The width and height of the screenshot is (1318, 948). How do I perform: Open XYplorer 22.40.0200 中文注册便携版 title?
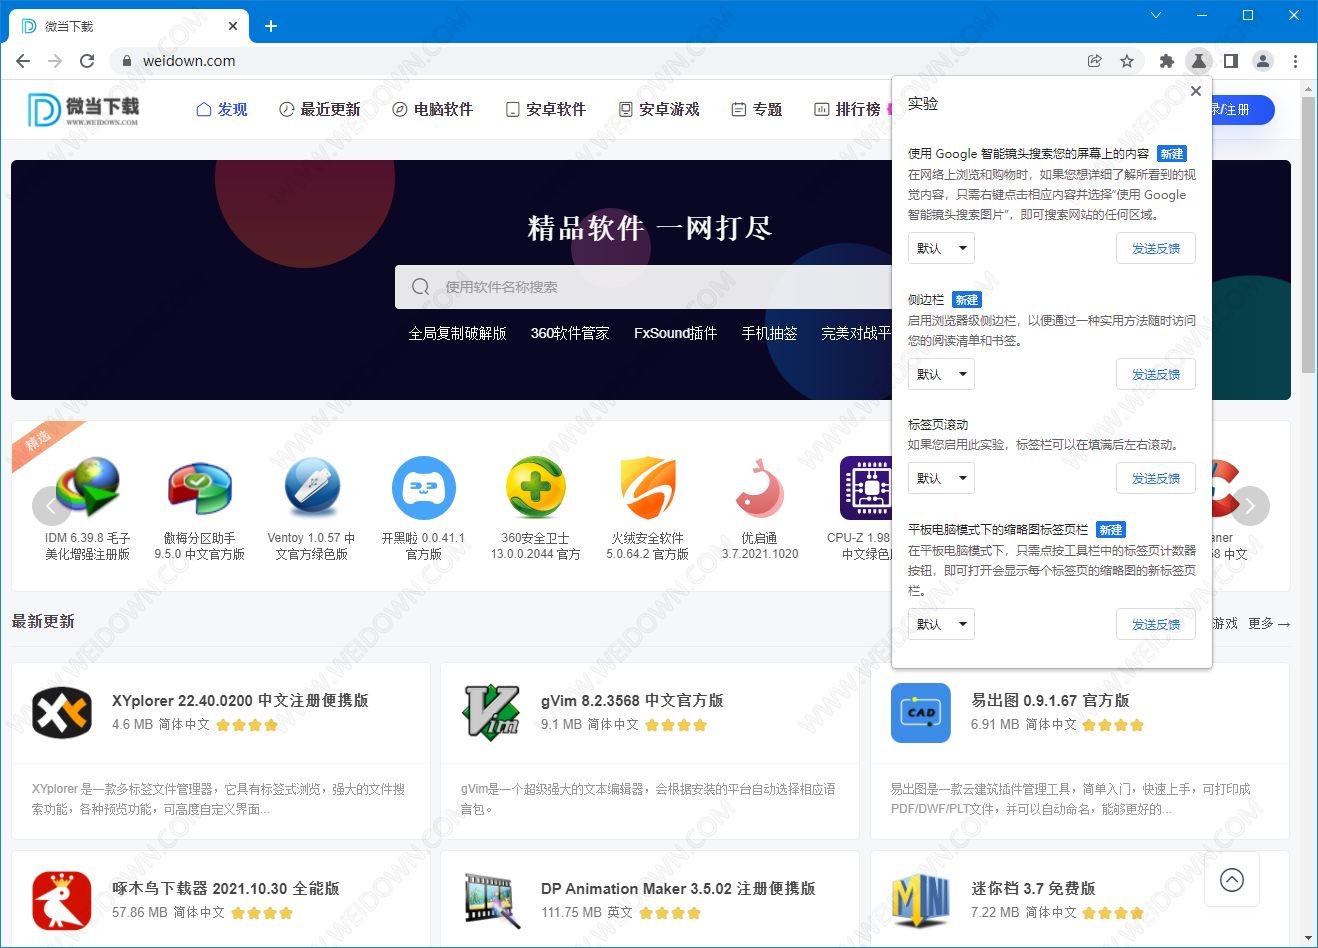(x=240, y=700)
